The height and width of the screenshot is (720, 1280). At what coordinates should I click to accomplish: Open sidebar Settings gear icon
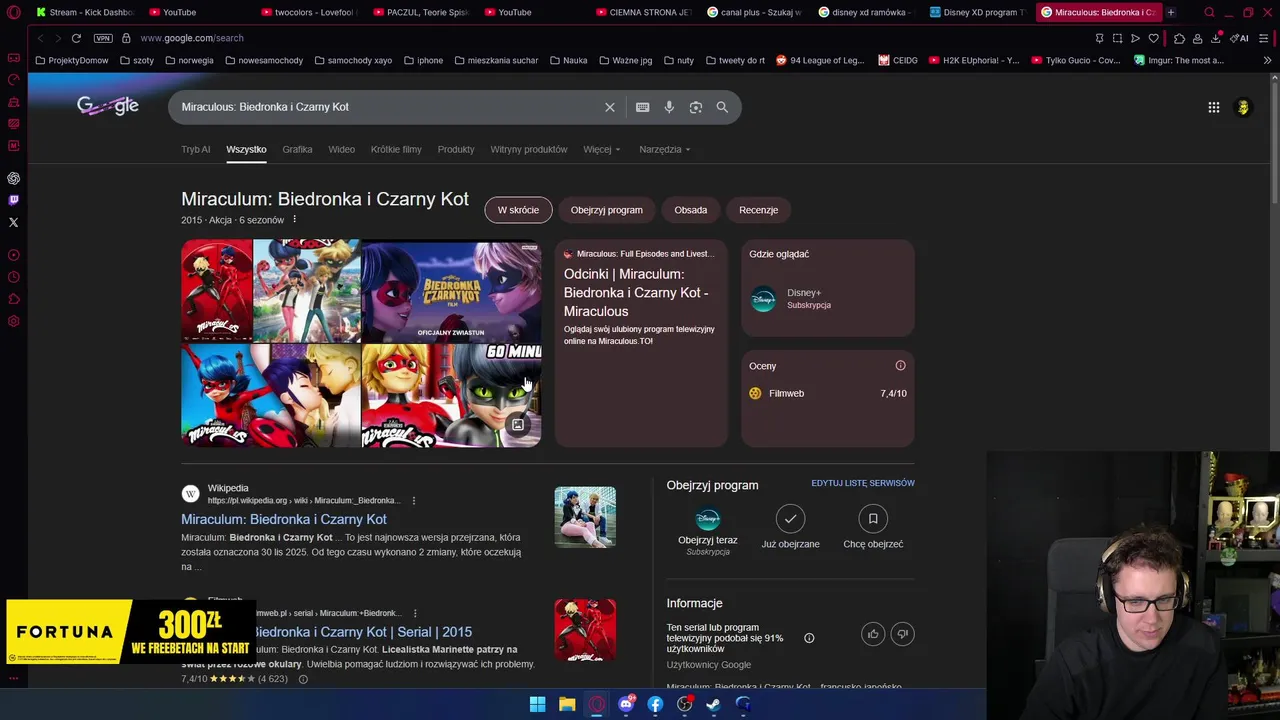(x=14, y=321)
